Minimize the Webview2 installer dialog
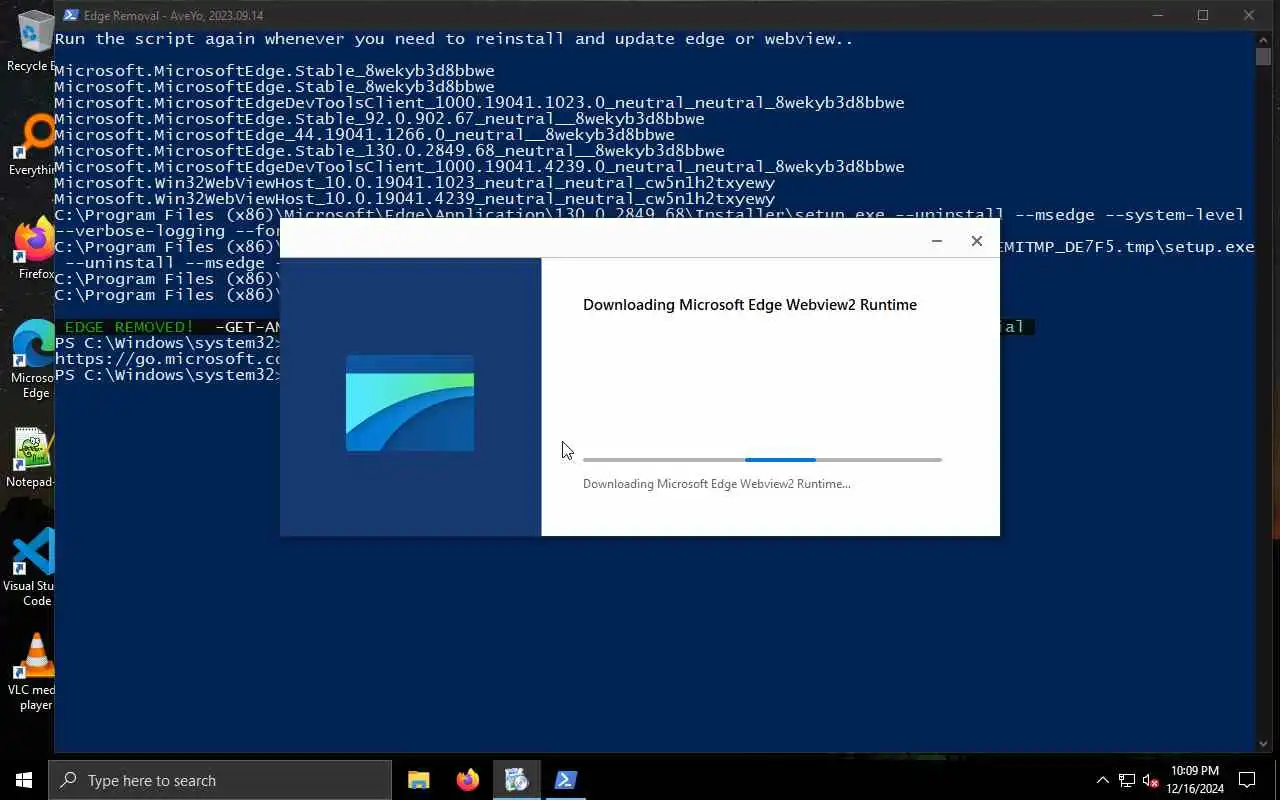The width and height of the screenshot is (1280, 800). pyautogui.click(x=937, y=241)
